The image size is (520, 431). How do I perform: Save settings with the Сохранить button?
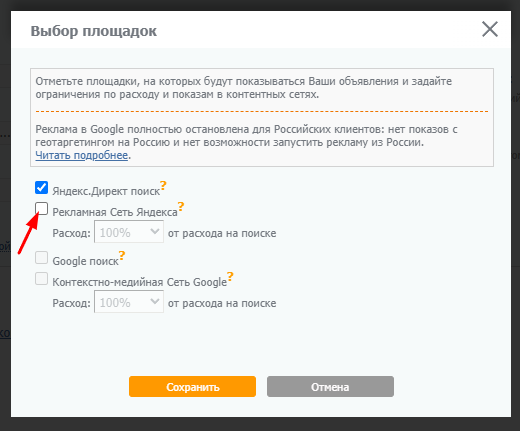(192, 387)
